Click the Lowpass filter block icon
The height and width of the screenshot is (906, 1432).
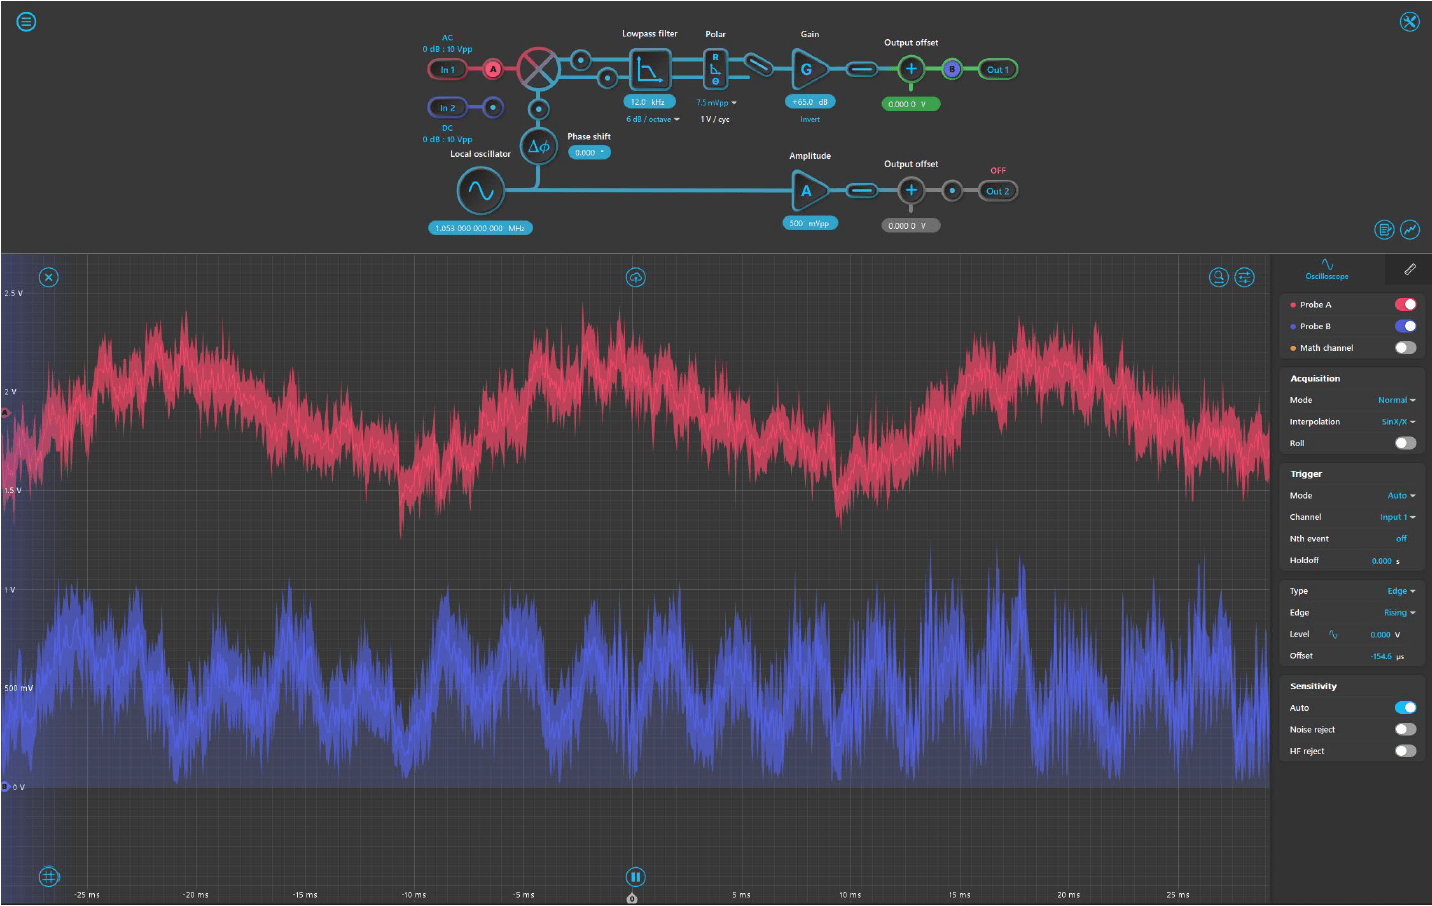pos(650,70)
